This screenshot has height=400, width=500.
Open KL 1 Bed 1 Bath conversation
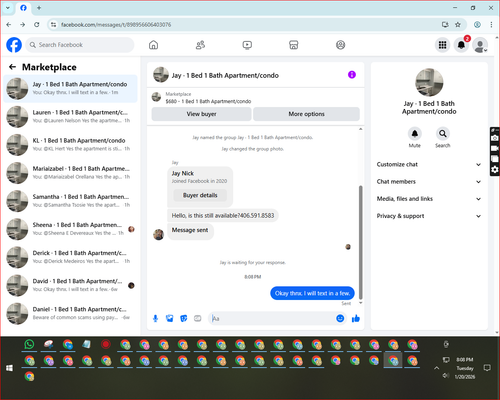70,145
